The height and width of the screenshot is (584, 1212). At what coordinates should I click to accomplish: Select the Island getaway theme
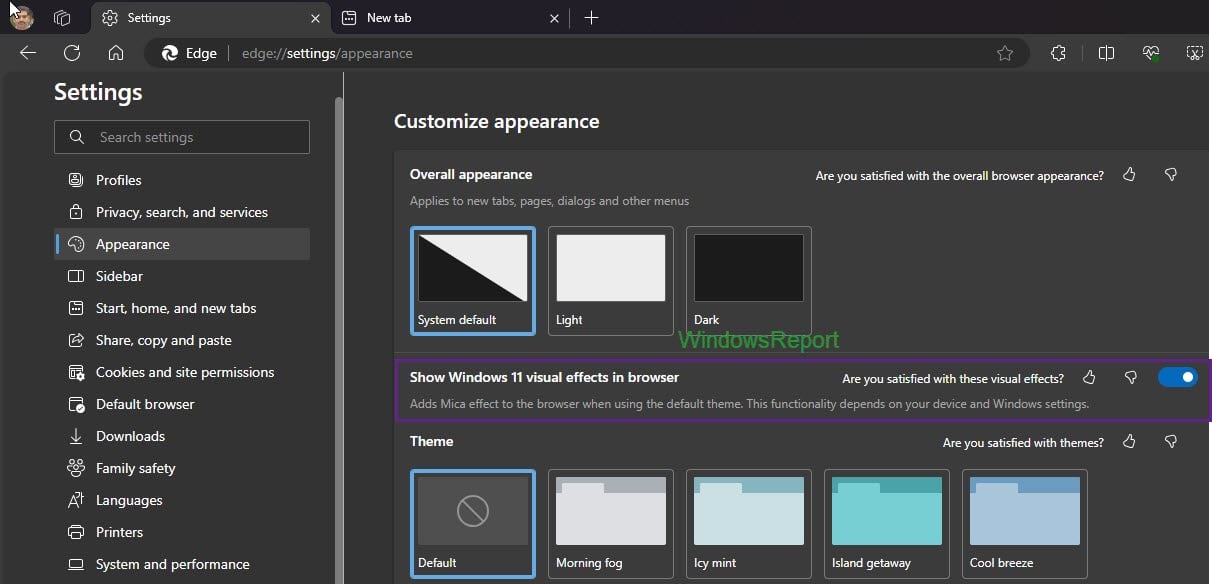click(887, 524)
